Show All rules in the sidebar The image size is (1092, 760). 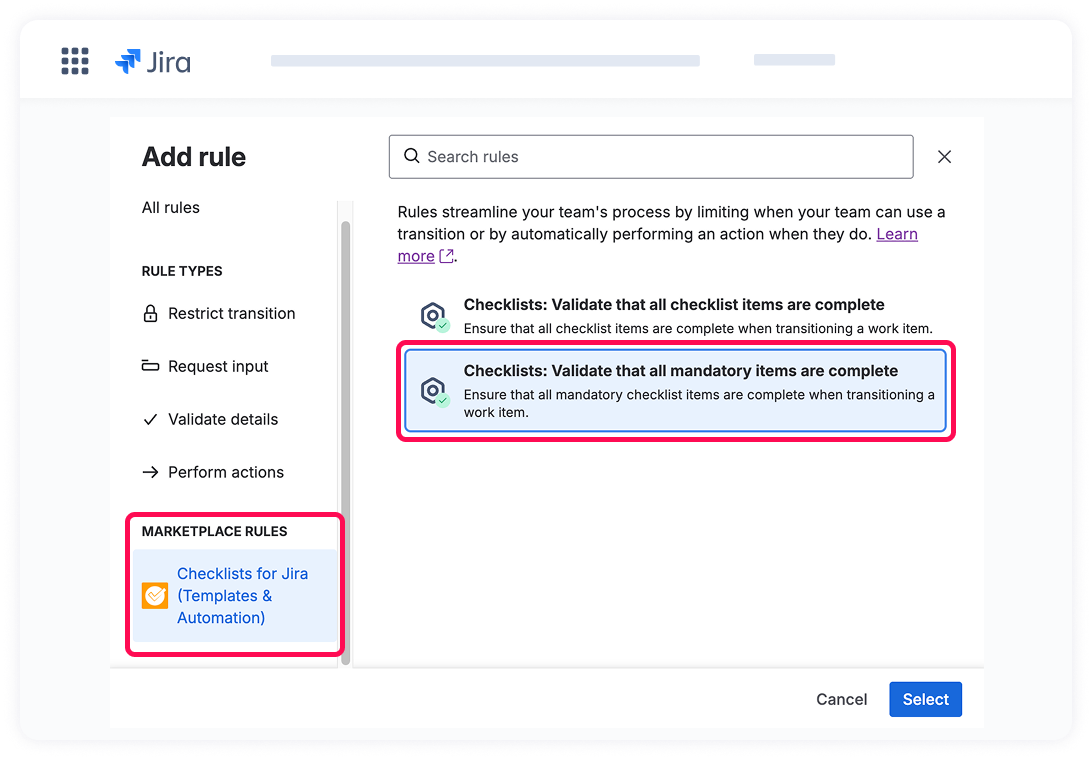[171, 208]
